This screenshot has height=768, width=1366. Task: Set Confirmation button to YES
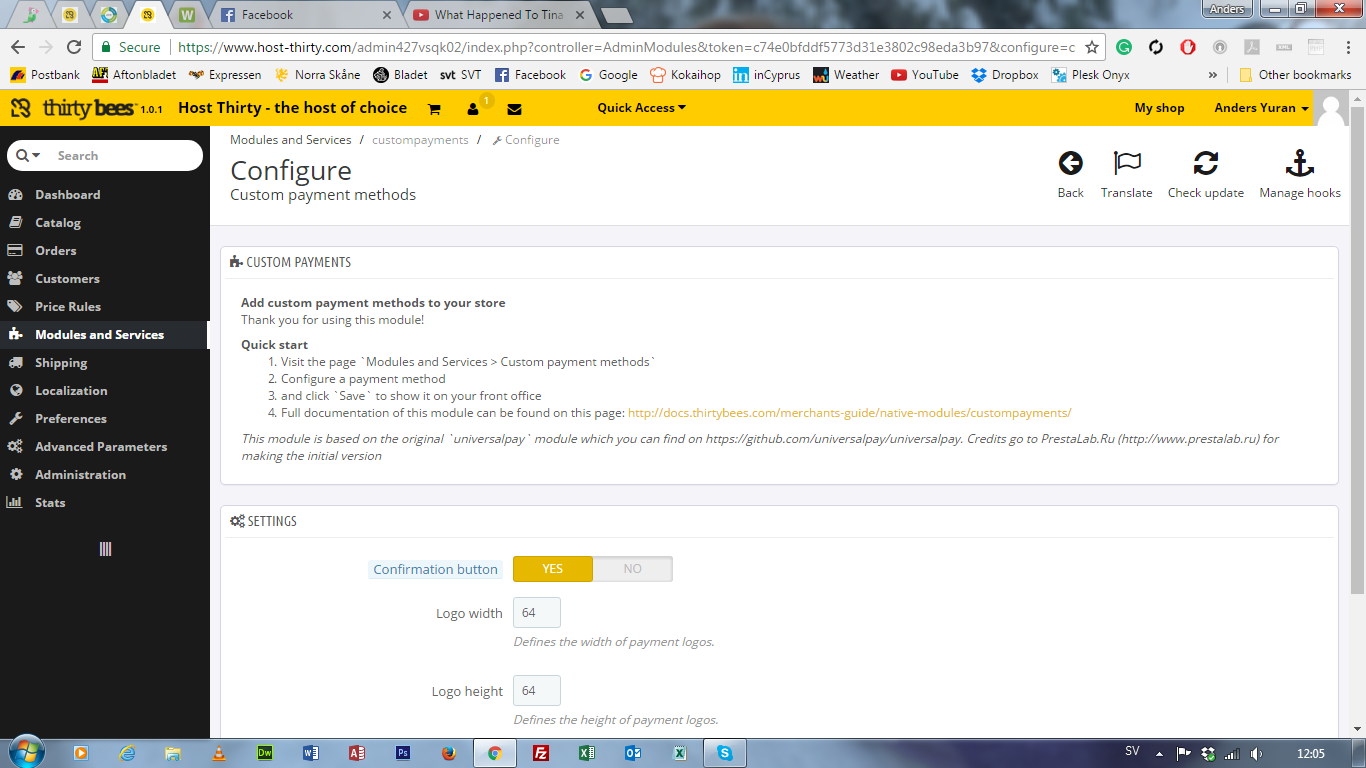click(553, 569)
